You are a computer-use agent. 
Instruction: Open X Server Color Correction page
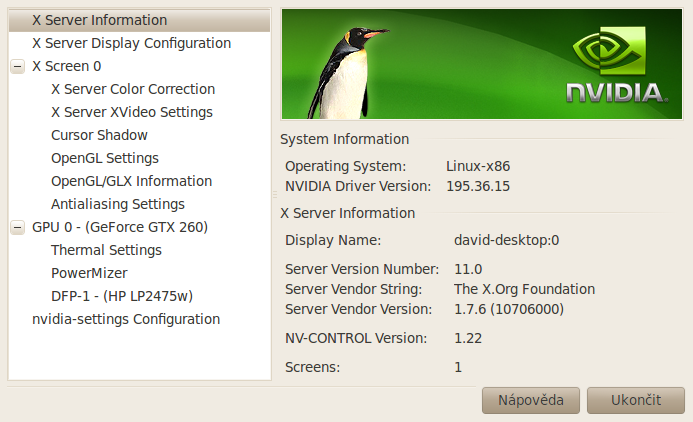coord(133,89)
